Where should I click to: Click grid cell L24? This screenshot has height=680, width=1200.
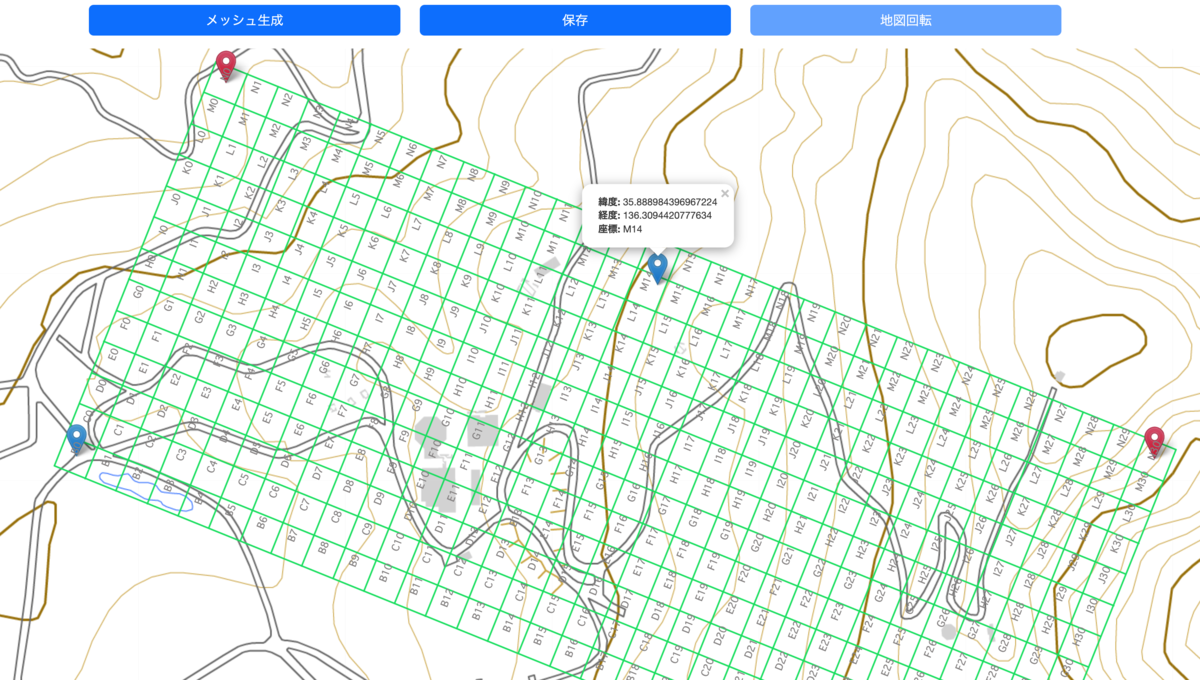[943, 436]
